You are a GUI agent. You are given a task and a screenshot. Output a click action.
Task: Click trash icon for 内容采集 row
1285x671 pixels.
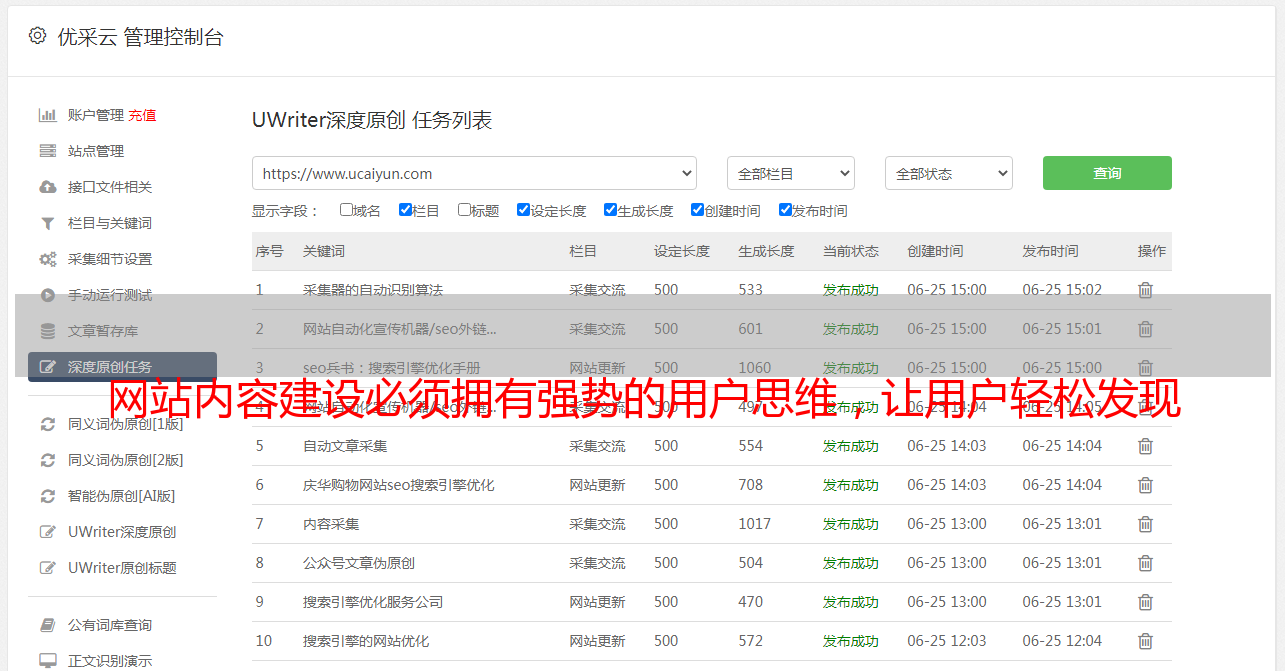pyautogui.click(x=1145, y=524)
